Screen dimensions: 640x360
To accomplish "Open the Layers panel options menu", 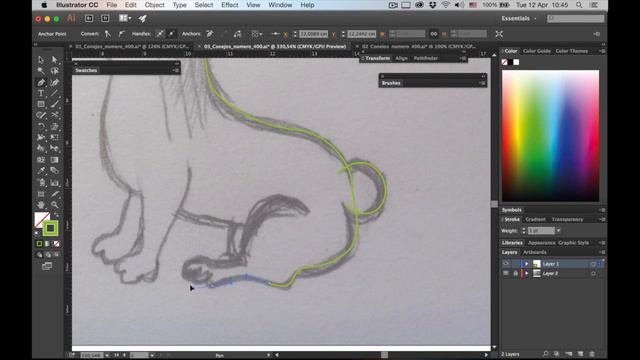I will (602, 252).
